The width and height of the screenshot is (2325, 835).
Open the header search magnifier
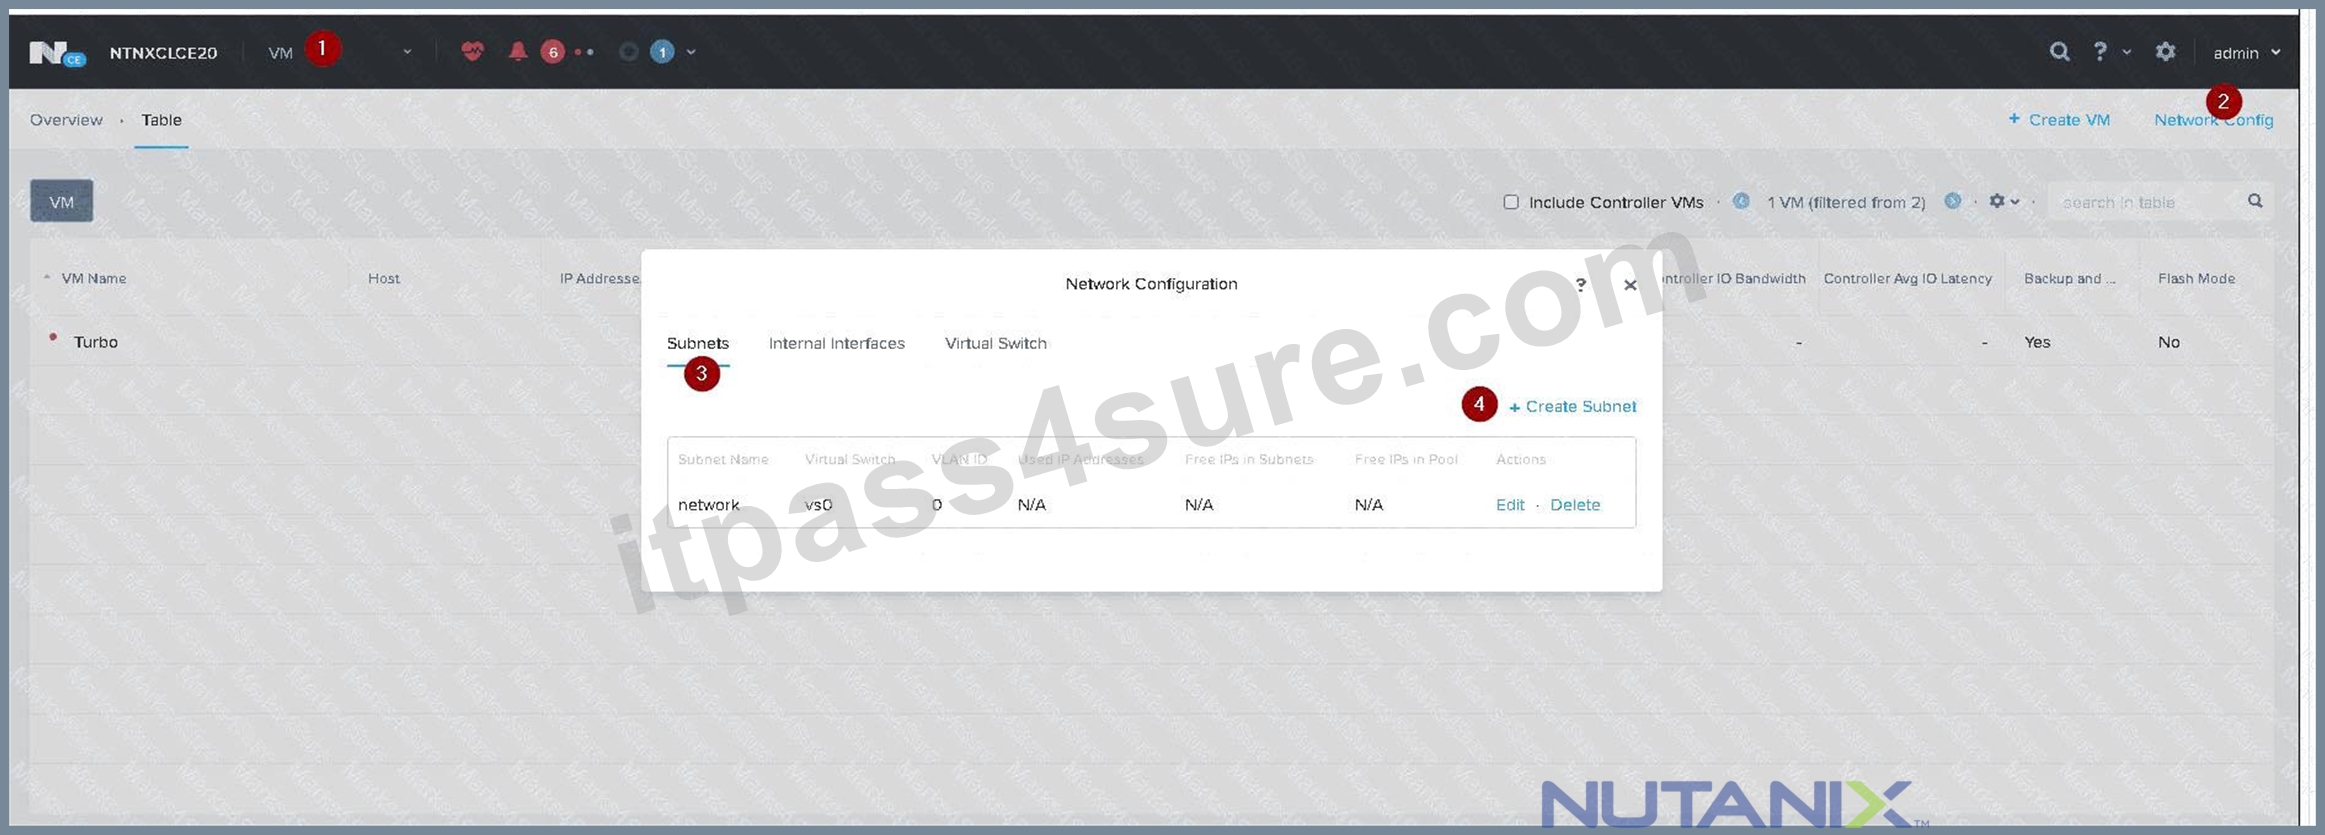2059,51
